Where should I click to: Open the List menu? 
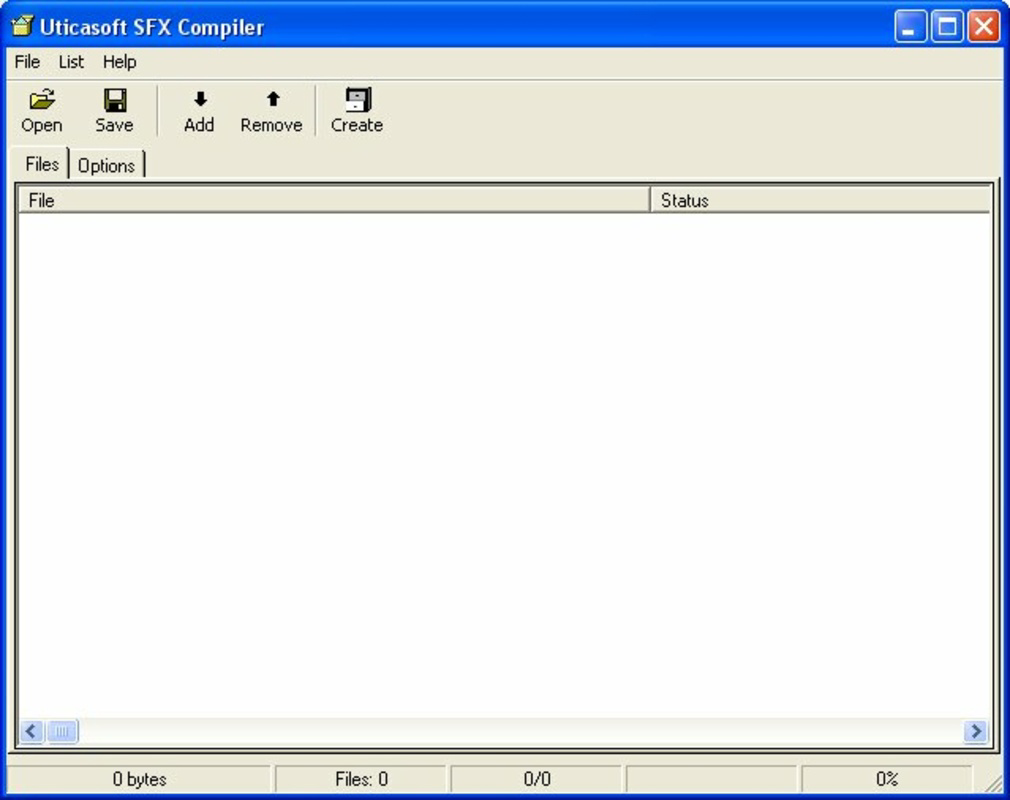[x=69, y=62]
